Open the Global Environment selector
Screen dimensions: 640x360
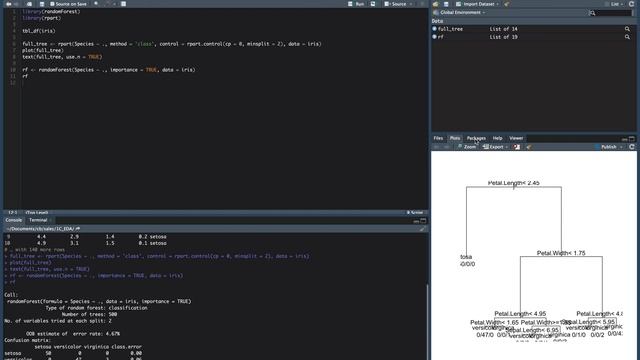coord(460,13)
